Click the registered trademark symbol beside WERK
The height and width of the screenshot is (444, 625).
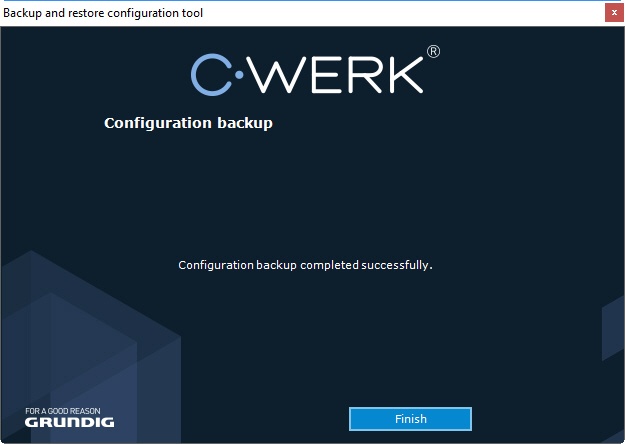(x=433, y=51)
